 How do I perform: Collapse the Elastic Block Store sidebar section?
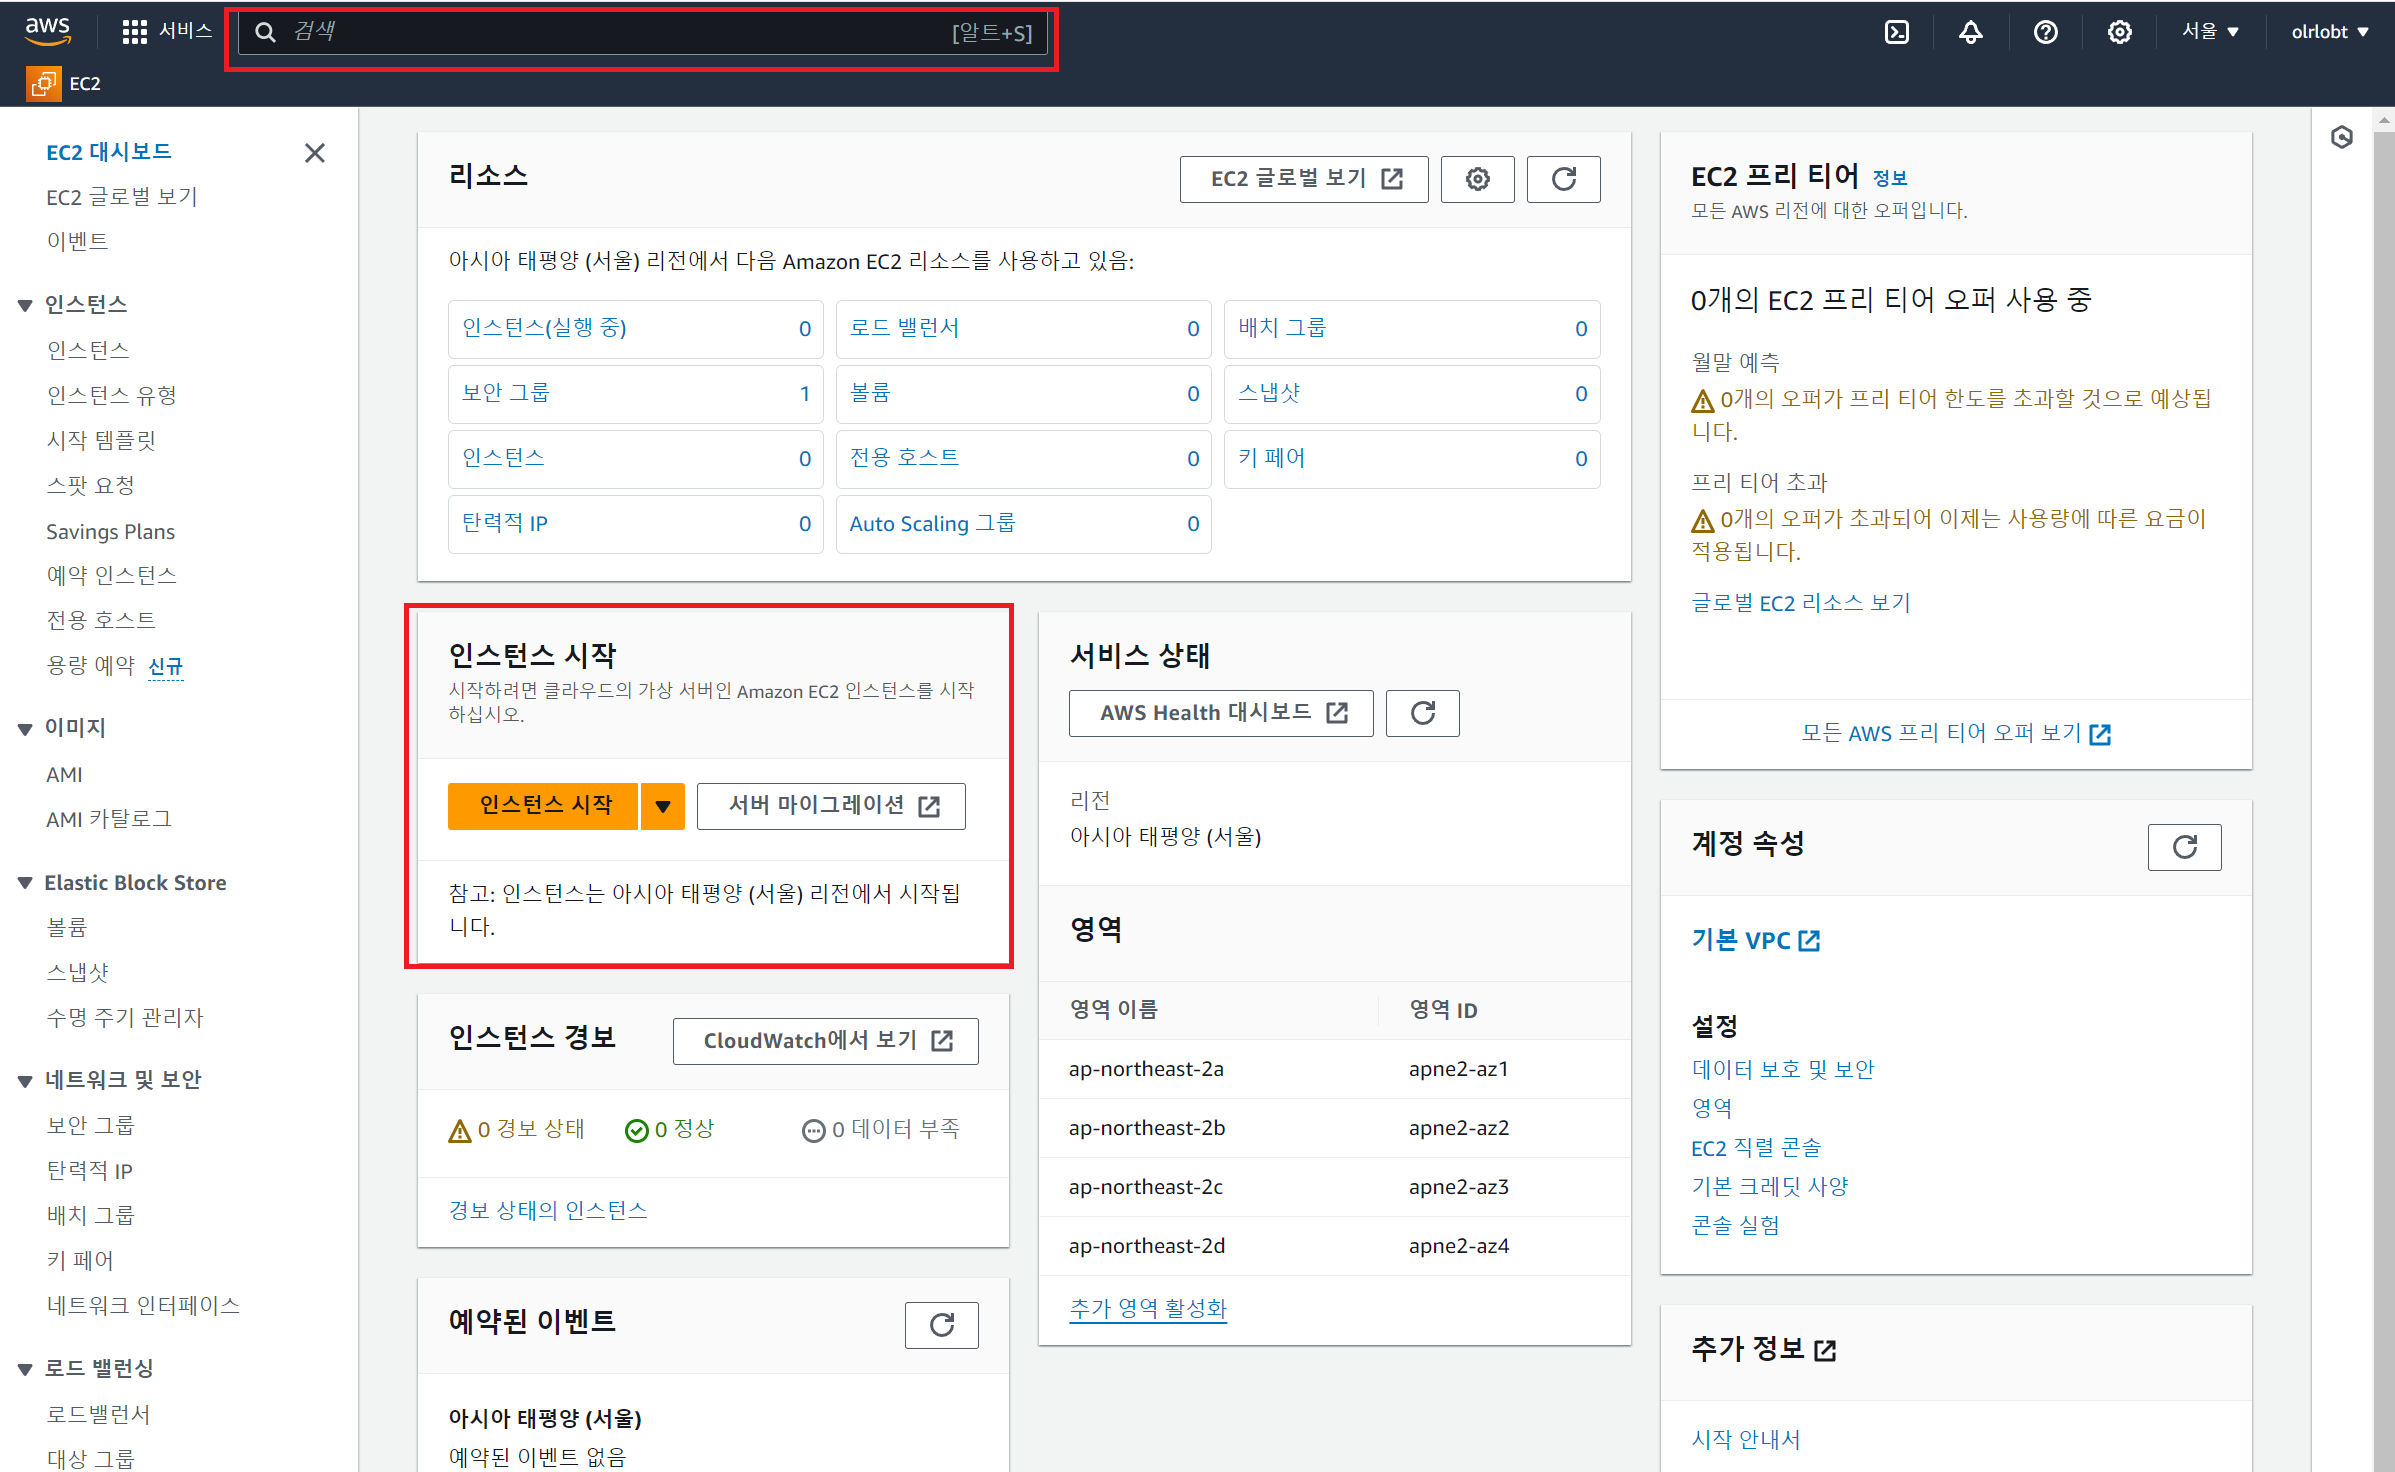pos(25,883)
